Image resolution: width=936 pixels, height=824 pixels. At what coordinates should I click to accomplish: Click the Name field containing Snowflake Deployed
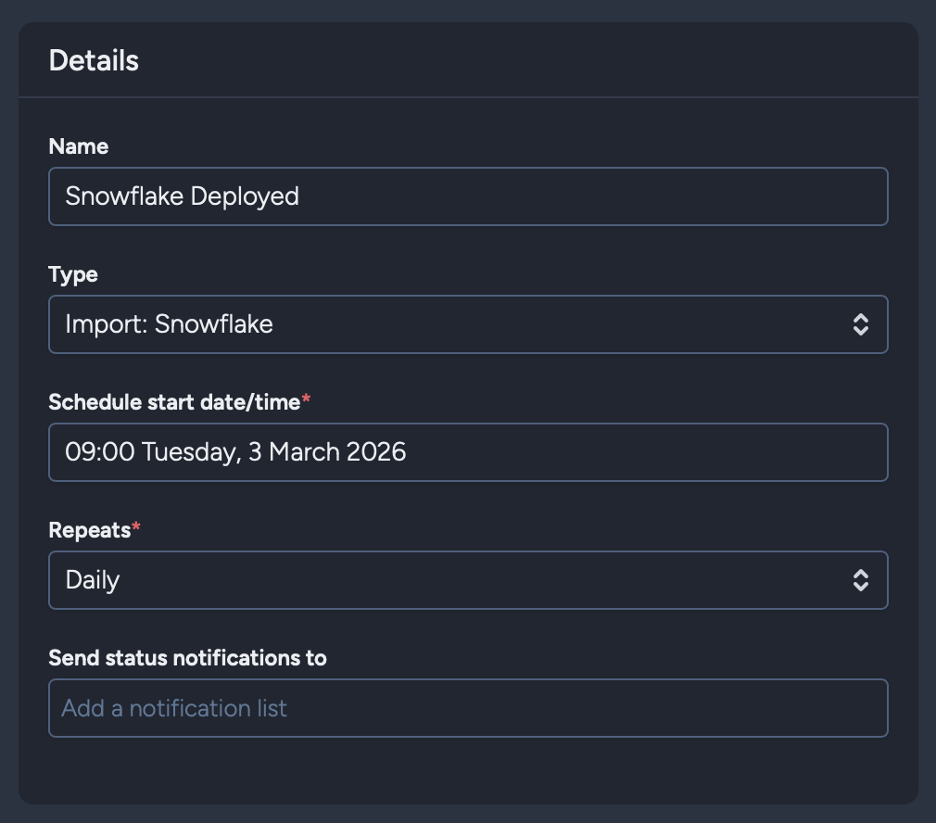point(467,196)
